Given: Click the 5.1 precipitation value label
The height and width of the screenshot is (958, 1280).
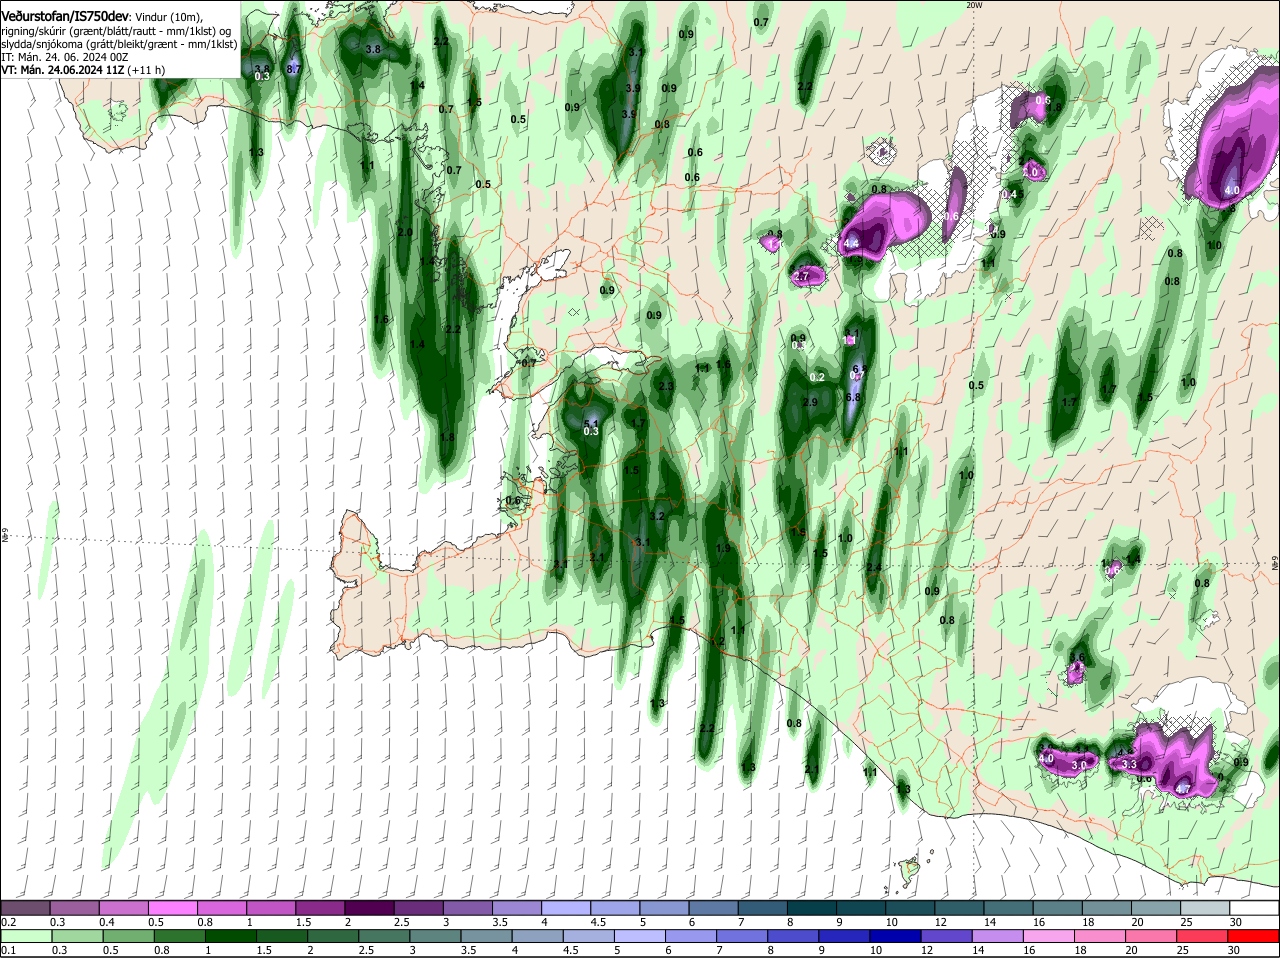Looking at the screenshot, I should 591,424.
